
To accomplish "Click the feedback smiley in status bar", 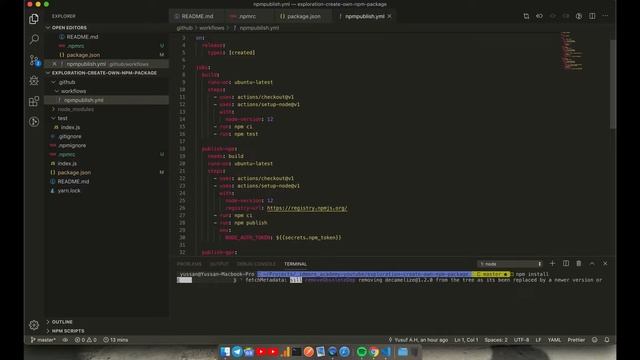I will [595, 340].
